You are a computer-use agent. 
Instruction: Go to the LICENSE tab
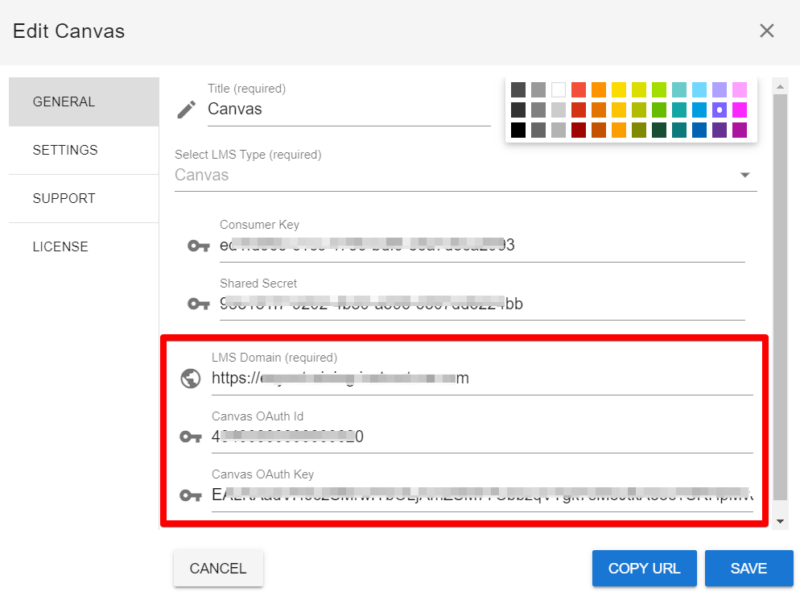60,247
